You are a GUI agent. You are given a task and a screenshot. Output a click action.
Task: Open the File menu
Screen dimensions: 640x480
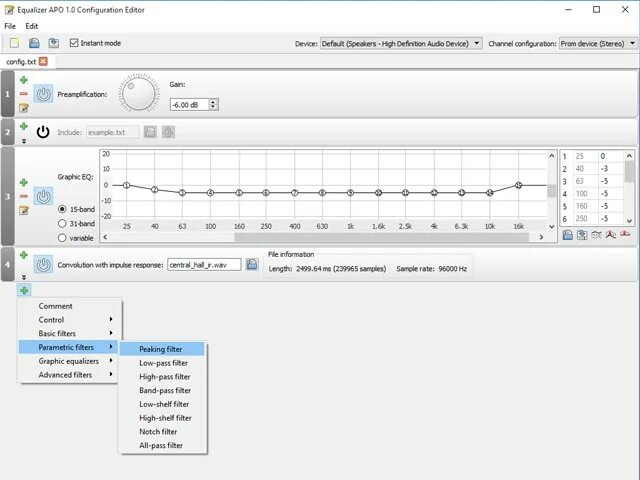10,26
